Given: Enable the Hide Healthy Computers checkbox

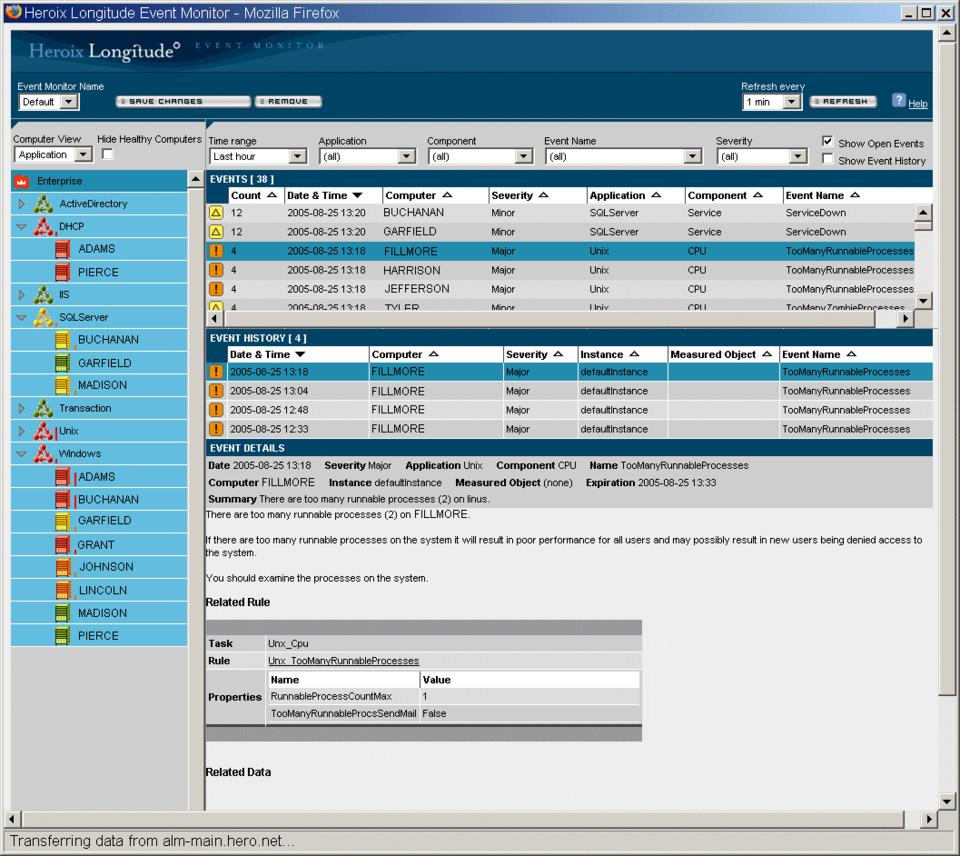Looking at the screenshot, I should pyautogui.click(x=108, y=155).
